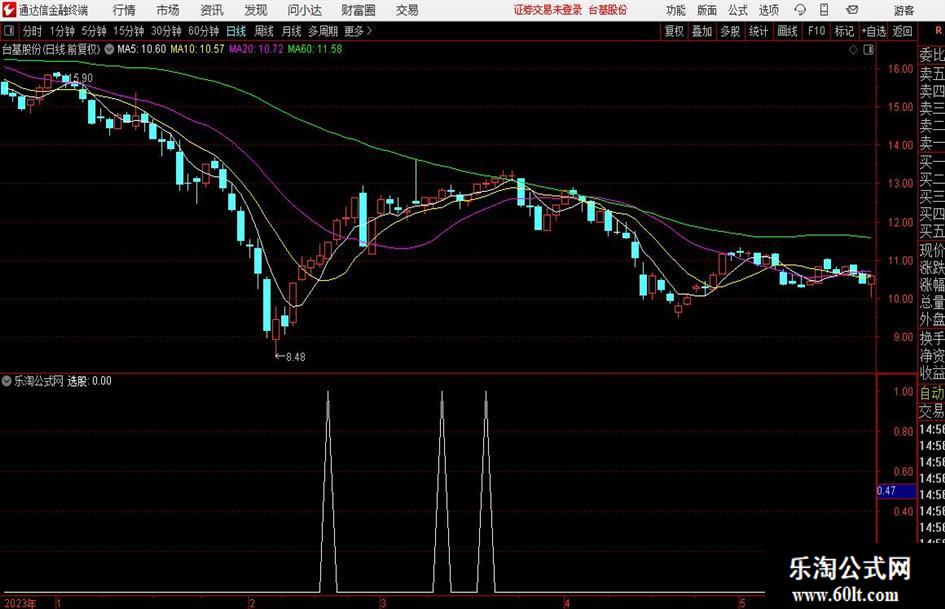Select the 日线 daily period
This screenshot has height=609, width=945.
(236, 31)
